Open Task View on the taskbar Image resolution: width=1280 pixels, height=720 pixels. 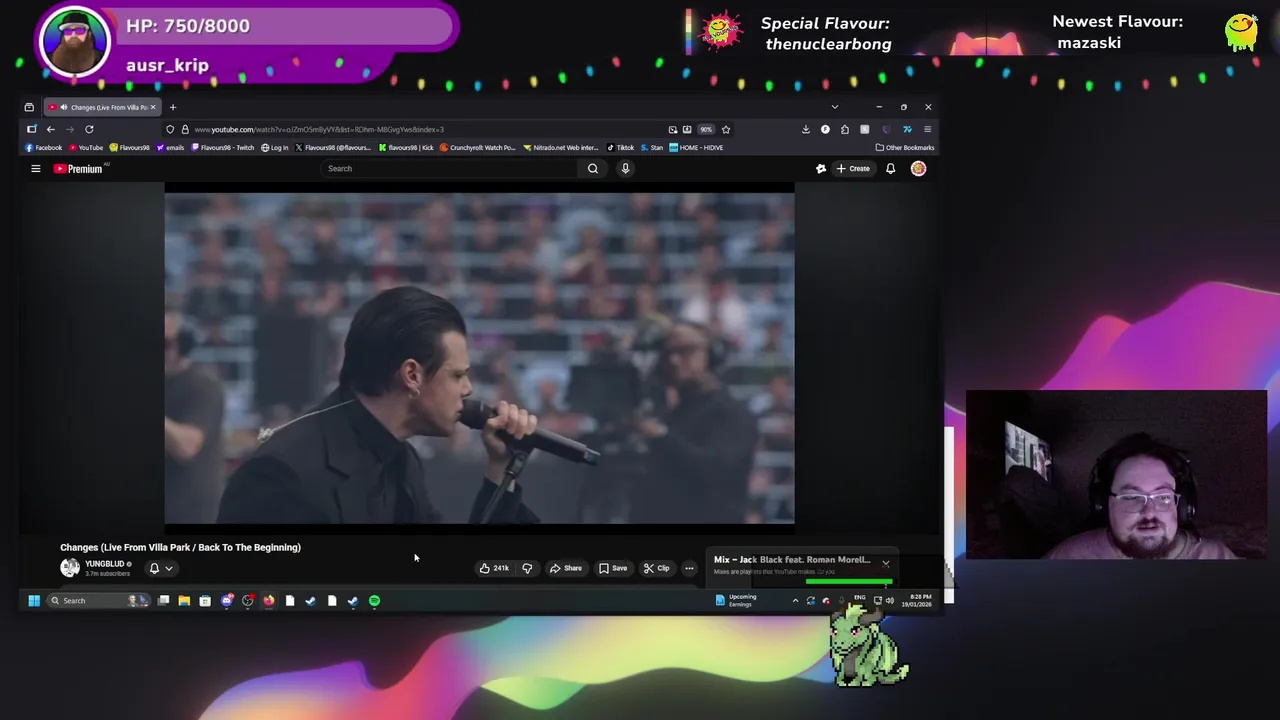(163, 601)
